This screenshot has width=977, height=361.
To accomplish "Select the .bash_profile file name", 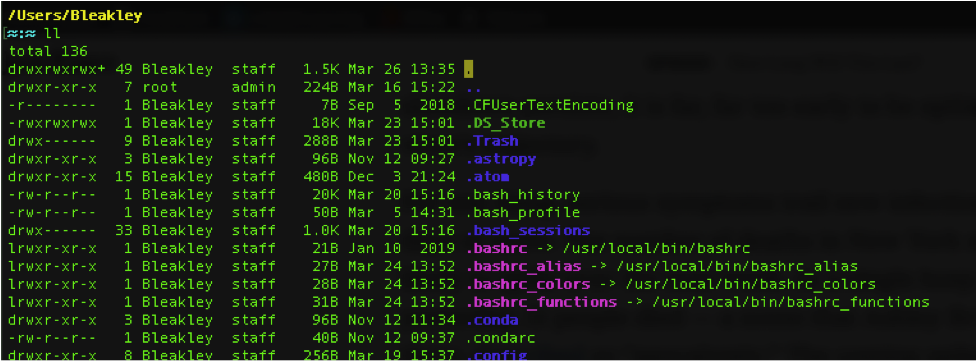I will pyautogui.click(x=523, y=213).
